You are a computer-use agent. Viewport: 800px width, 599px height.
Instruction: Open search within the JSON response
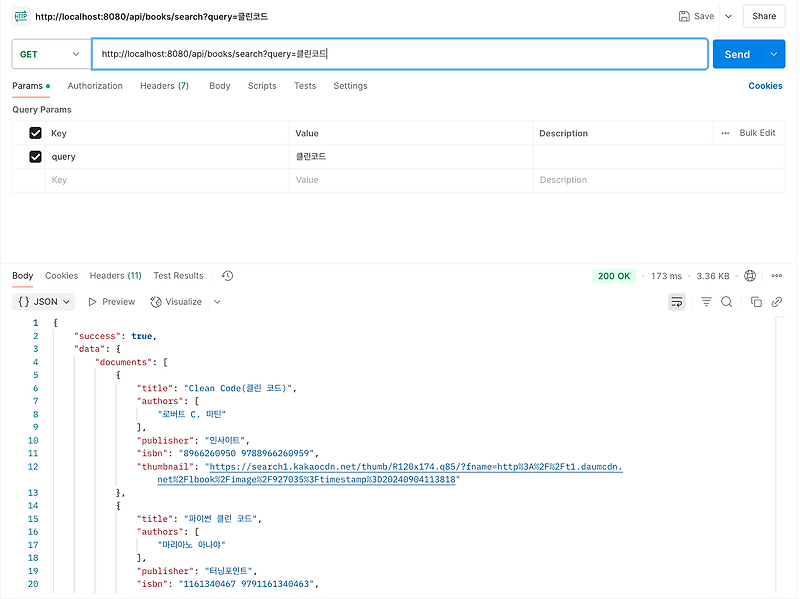tap(726, 301)
